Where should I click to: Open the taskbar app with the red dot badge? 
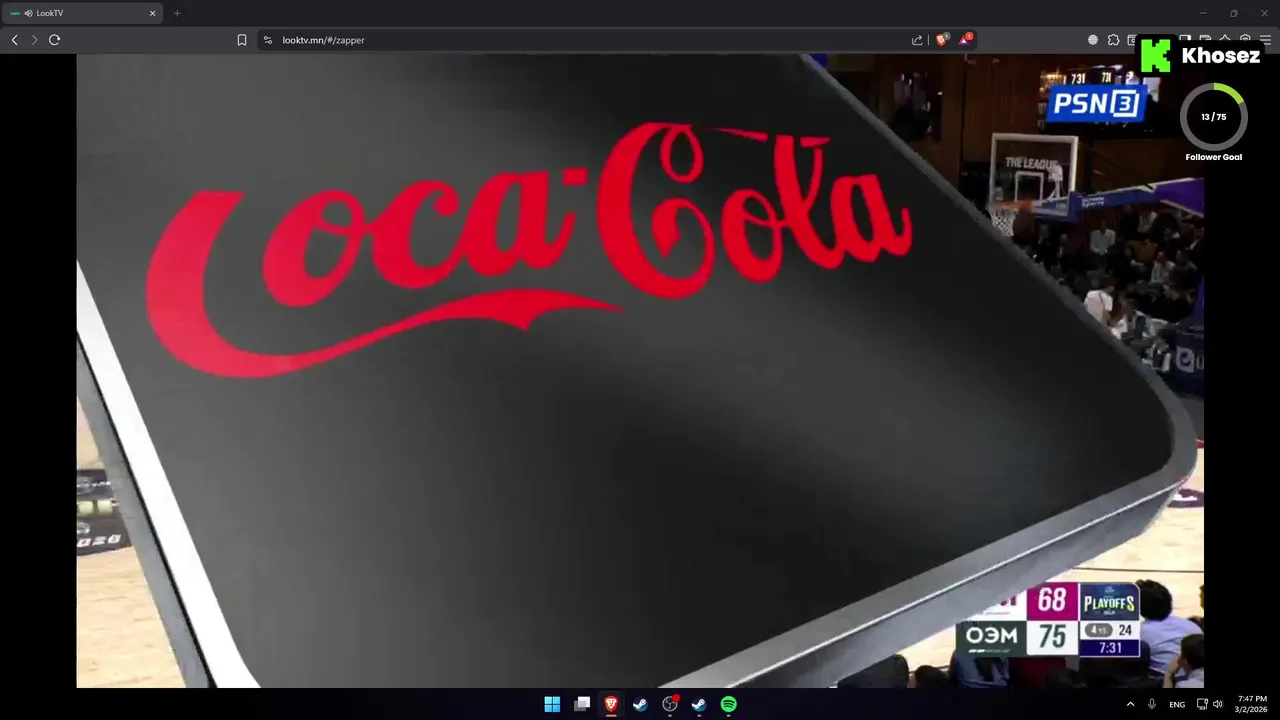coord(670,704)
